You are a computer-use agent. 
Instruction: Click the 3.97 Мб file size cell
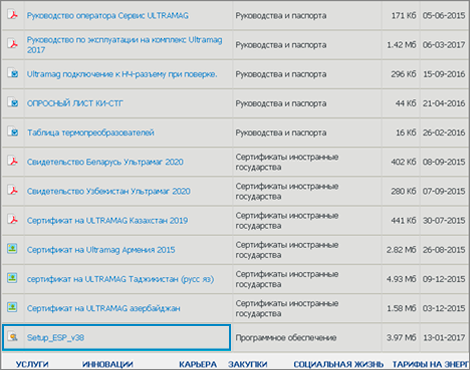click(402, 338)
